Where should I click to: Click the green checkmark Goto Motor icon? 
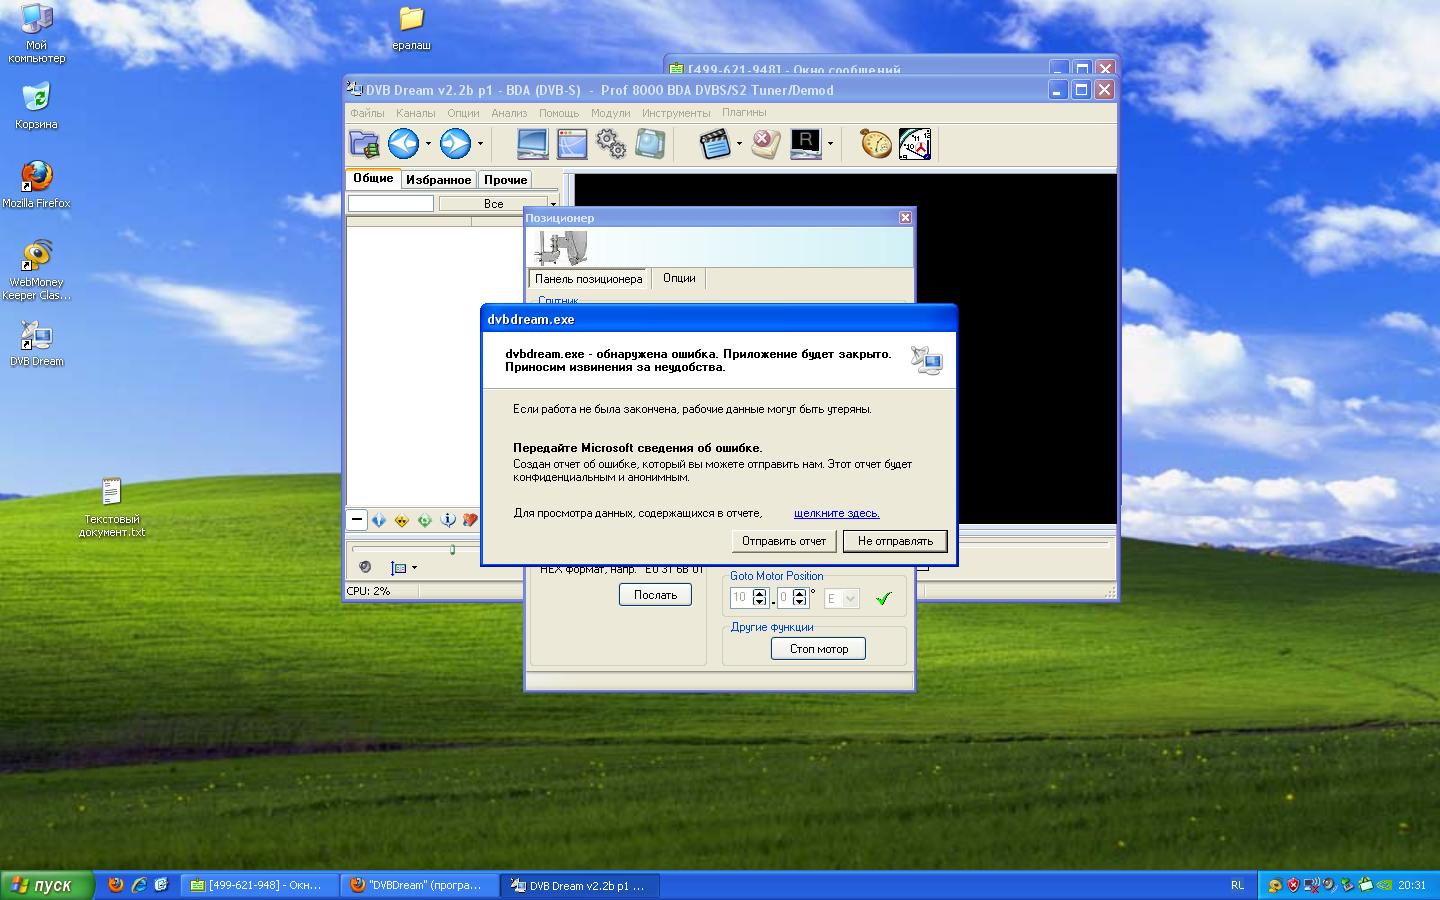coord(883,598)
